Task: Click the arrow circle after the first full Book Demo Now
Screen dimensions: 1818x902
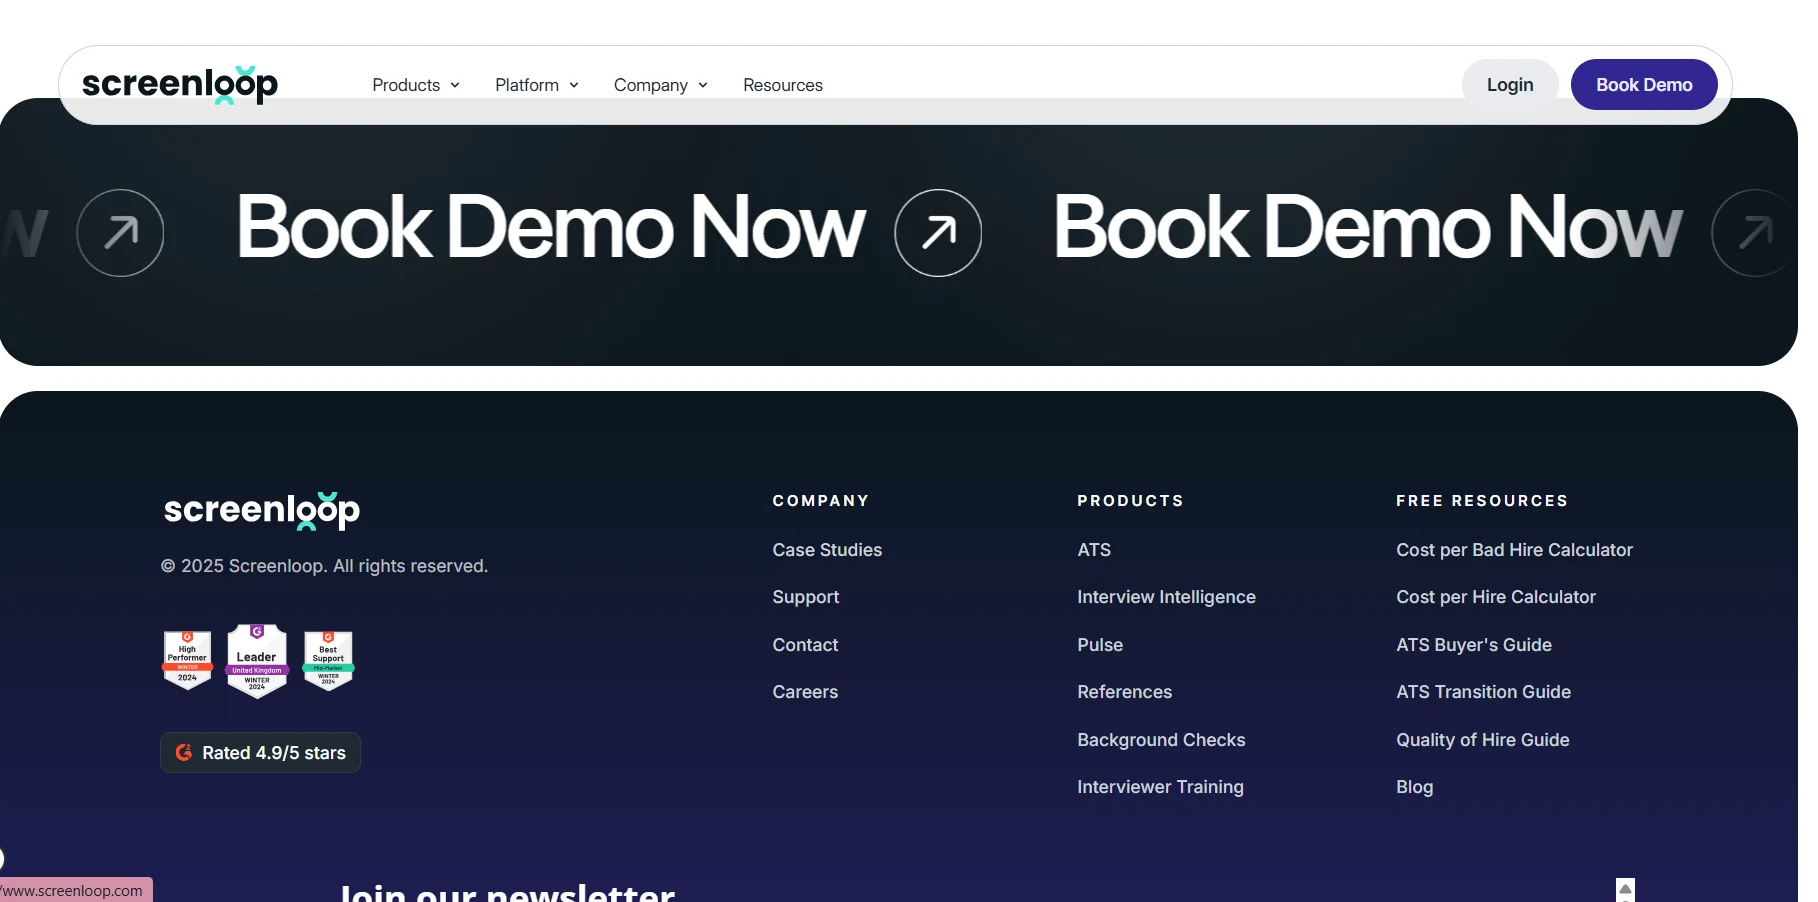Action: 938,233
